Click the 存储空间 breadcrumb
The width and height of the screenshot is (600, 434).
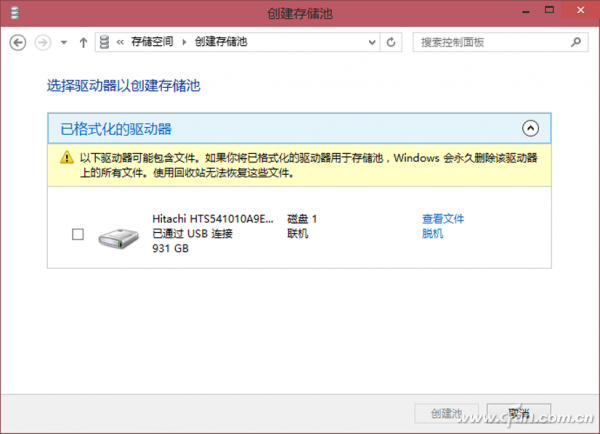[152, 42]
